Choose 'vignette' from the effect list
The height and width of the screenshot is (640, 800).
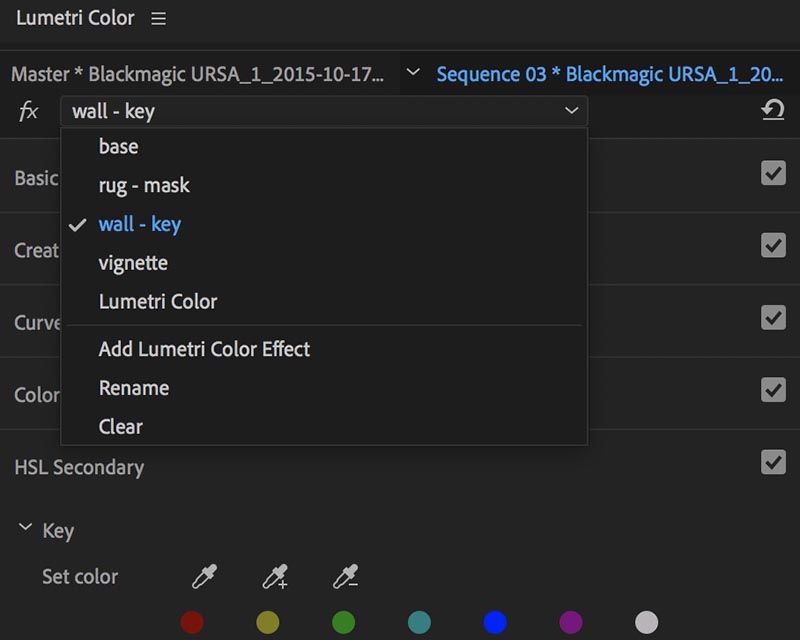pyautogui.click(x=324, y=263)
